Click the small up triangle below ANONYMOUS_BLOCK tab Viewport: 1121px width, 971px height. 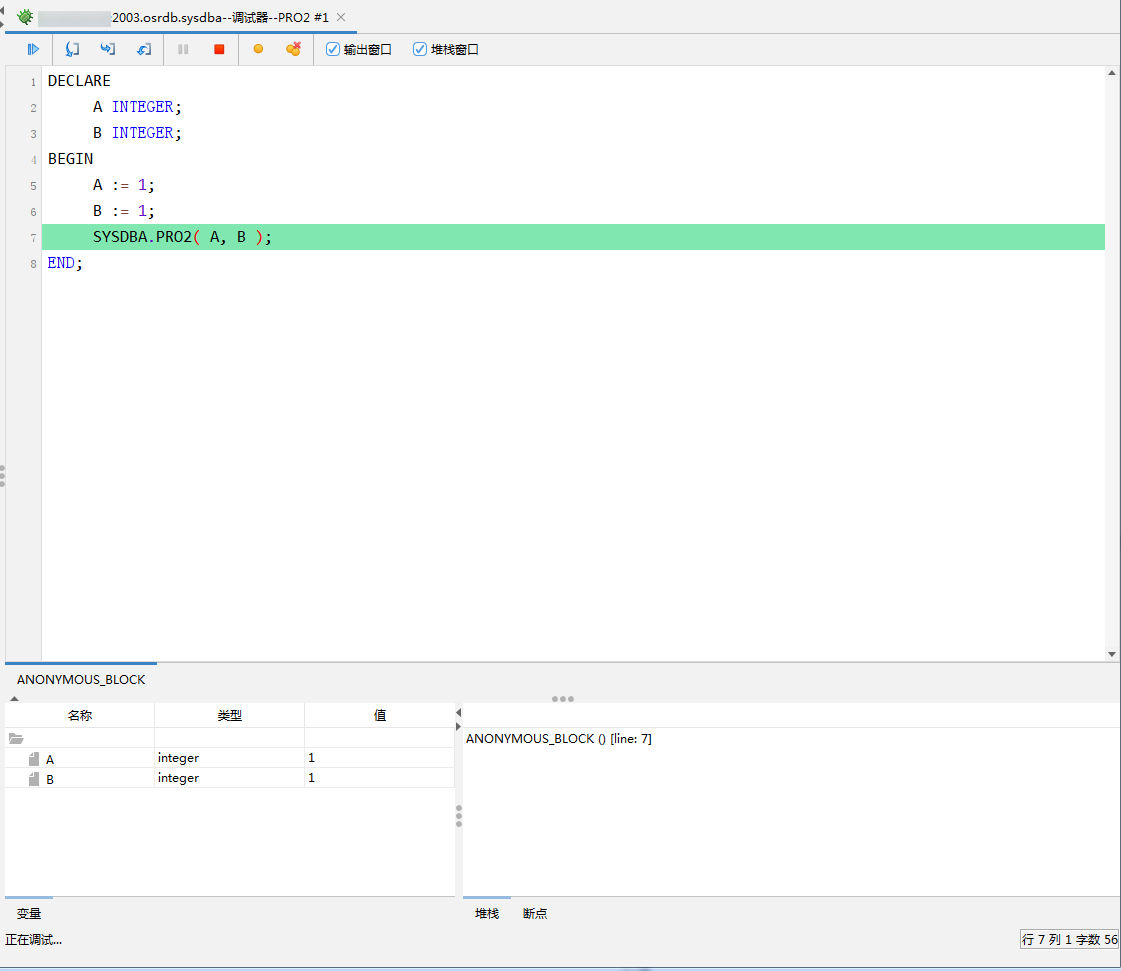(x=14, y=699)
